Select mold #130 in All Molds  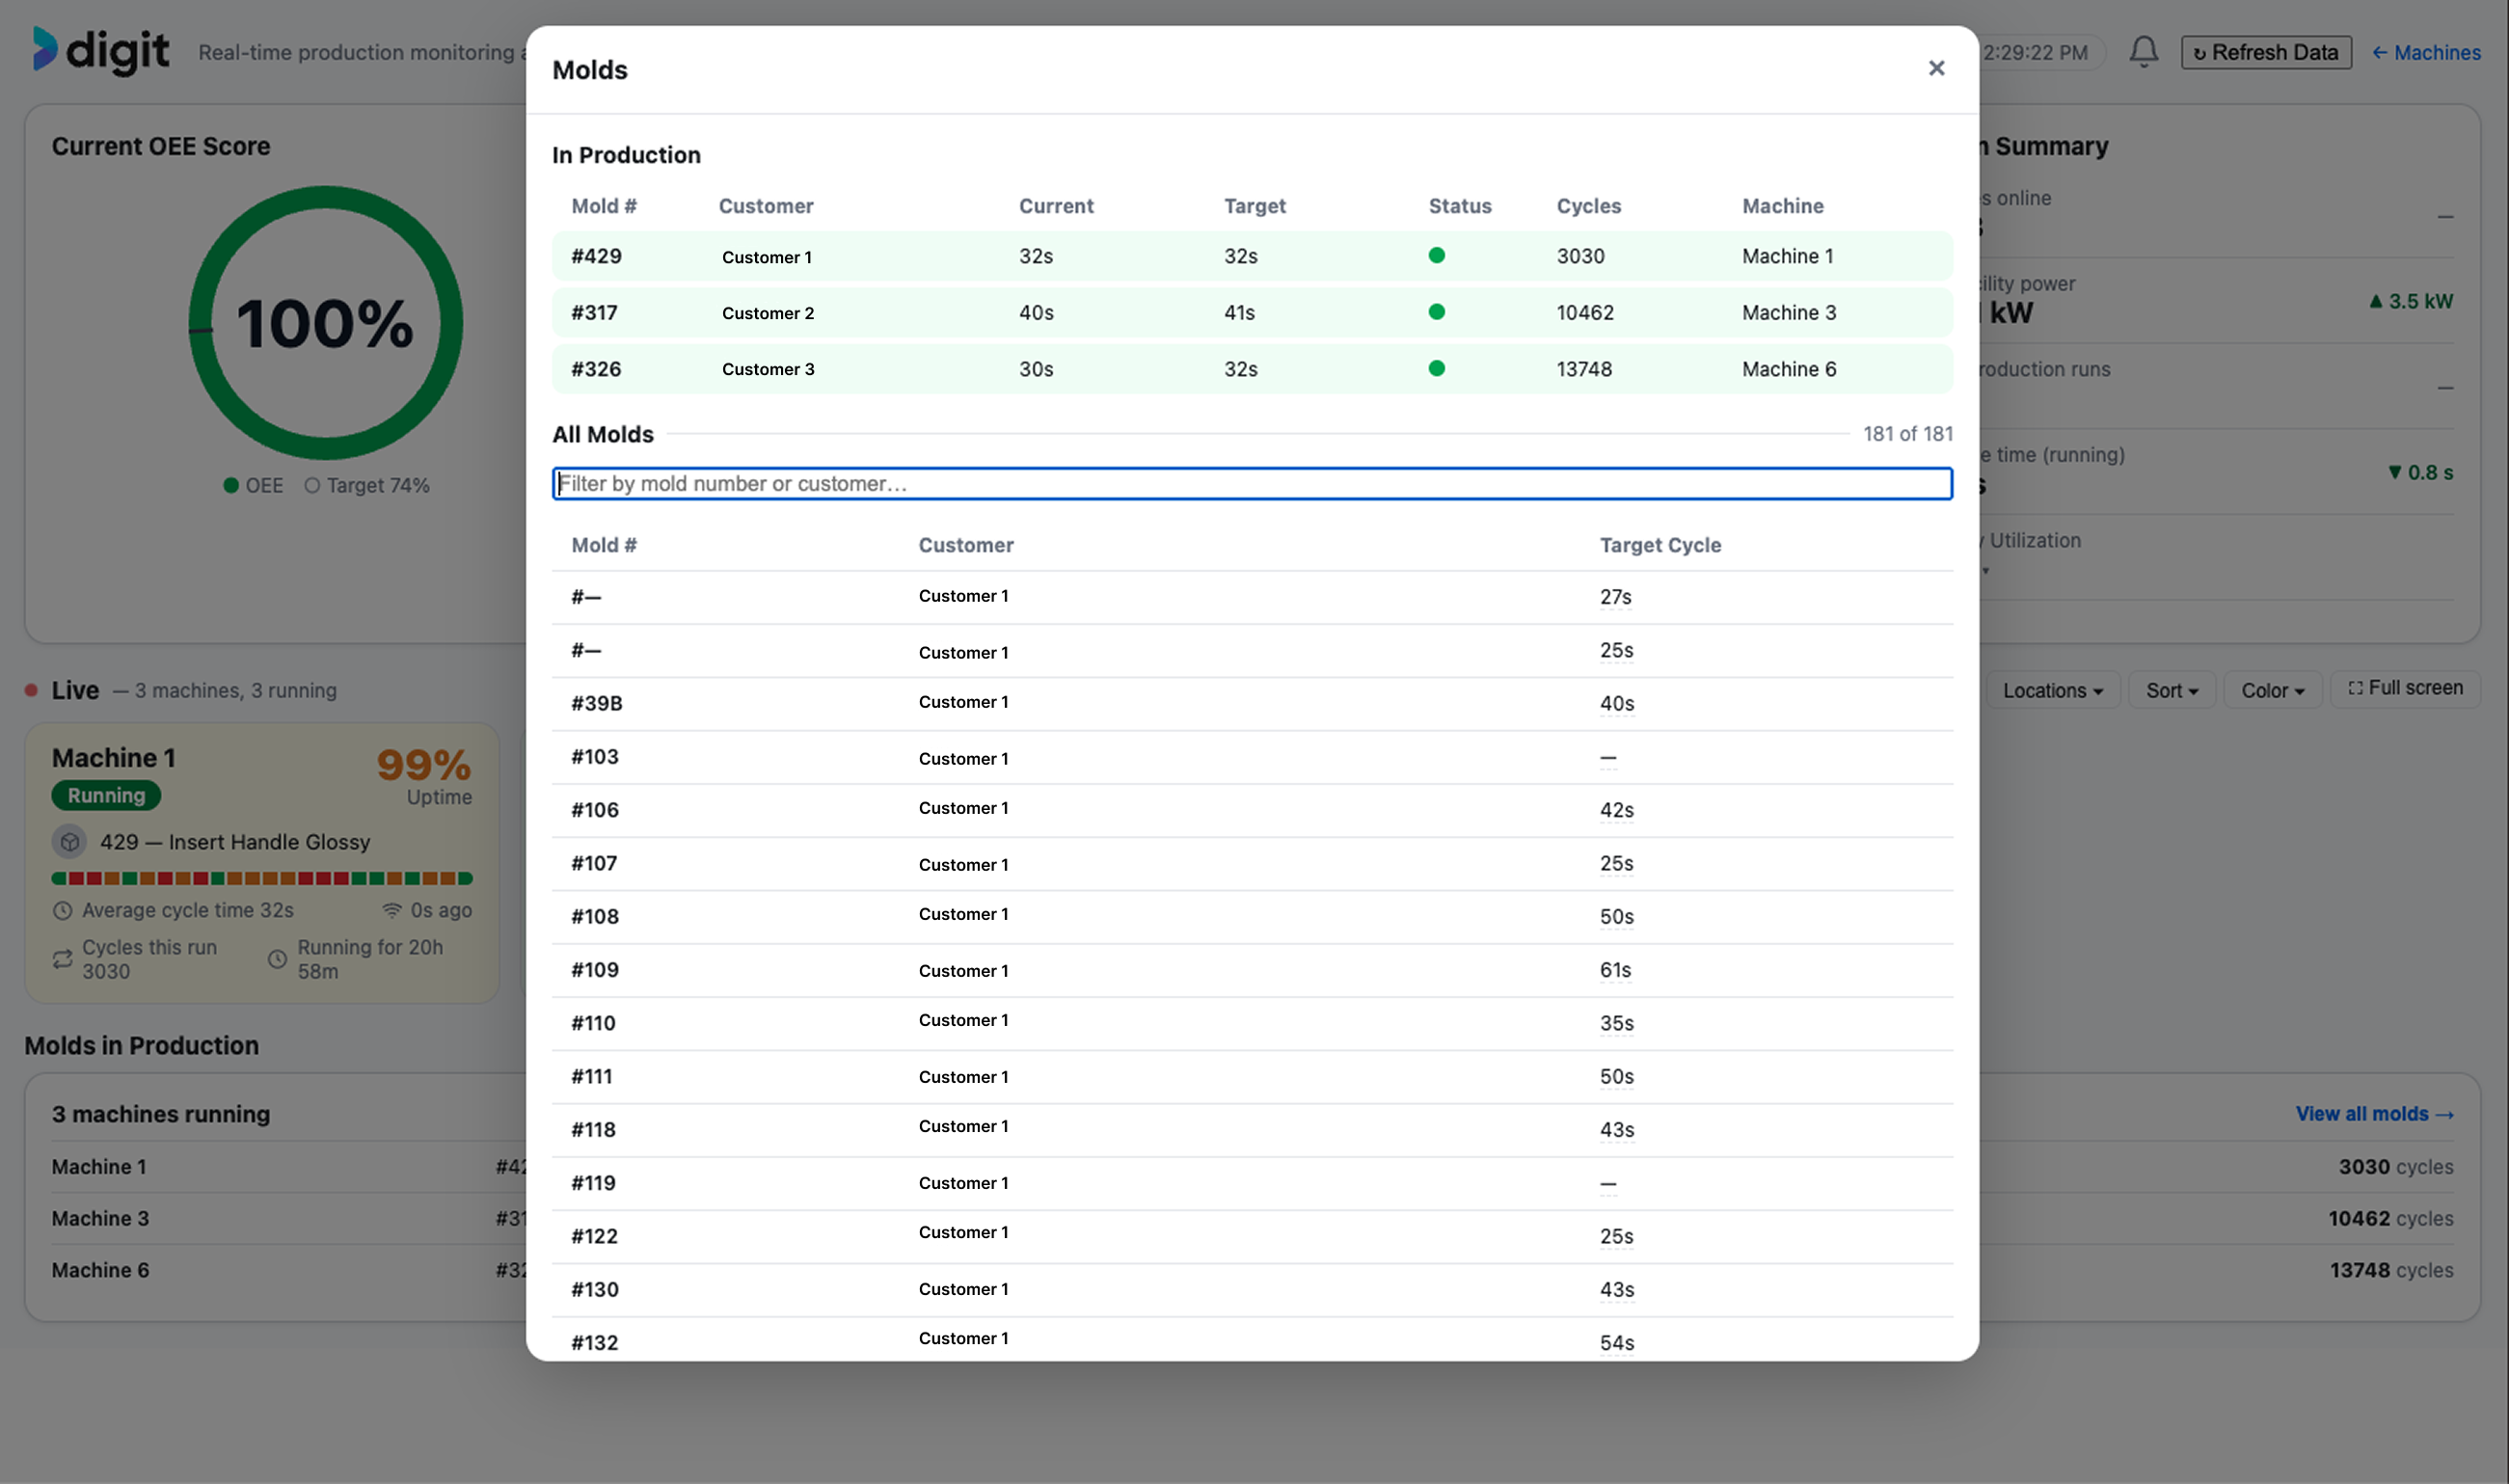coord(1252,1290)
